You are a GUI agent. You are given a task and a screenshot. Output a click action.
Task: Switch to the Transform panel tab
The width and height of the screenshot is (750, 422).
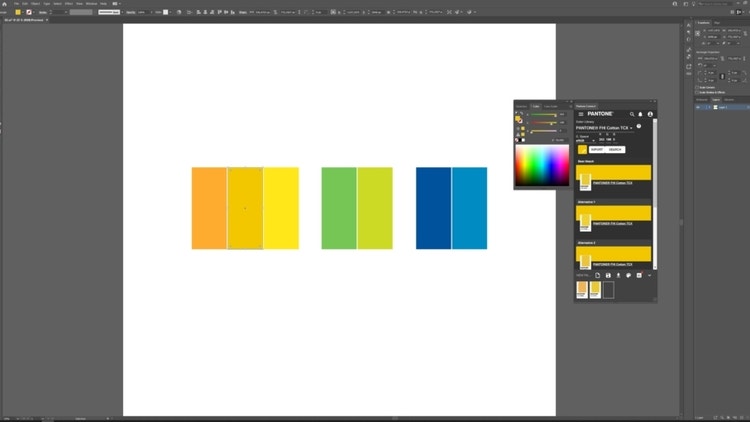point(703,22)
